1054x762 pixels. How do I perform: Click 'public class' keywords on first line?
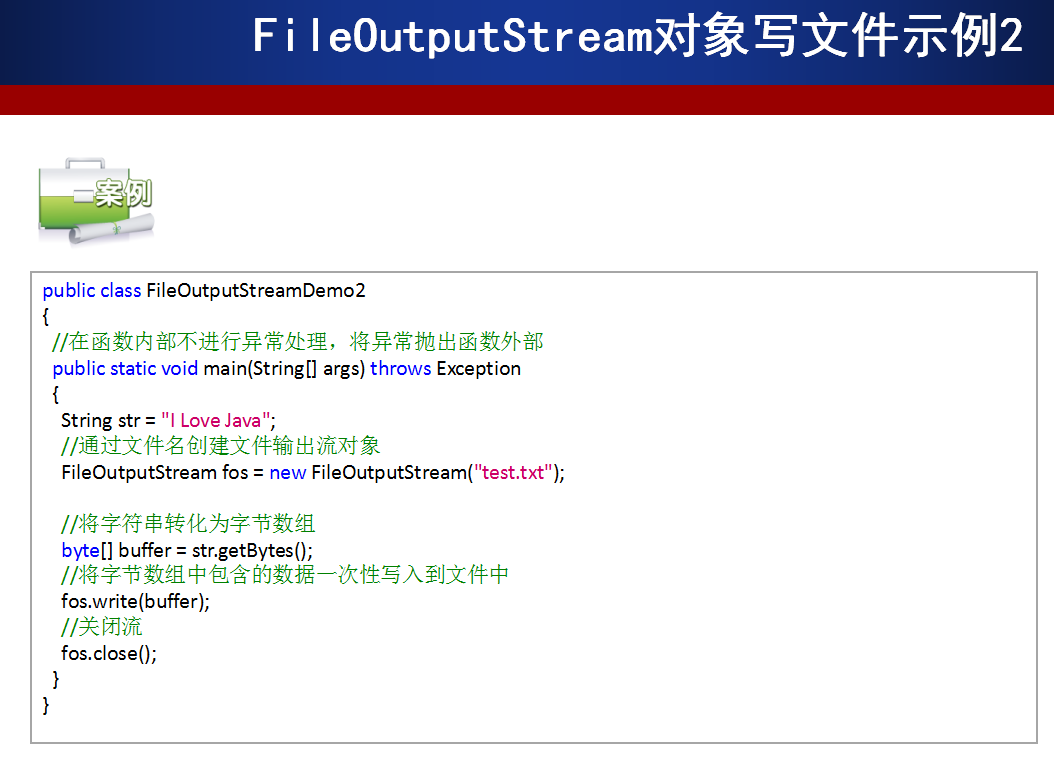click(x=92, y=290)
